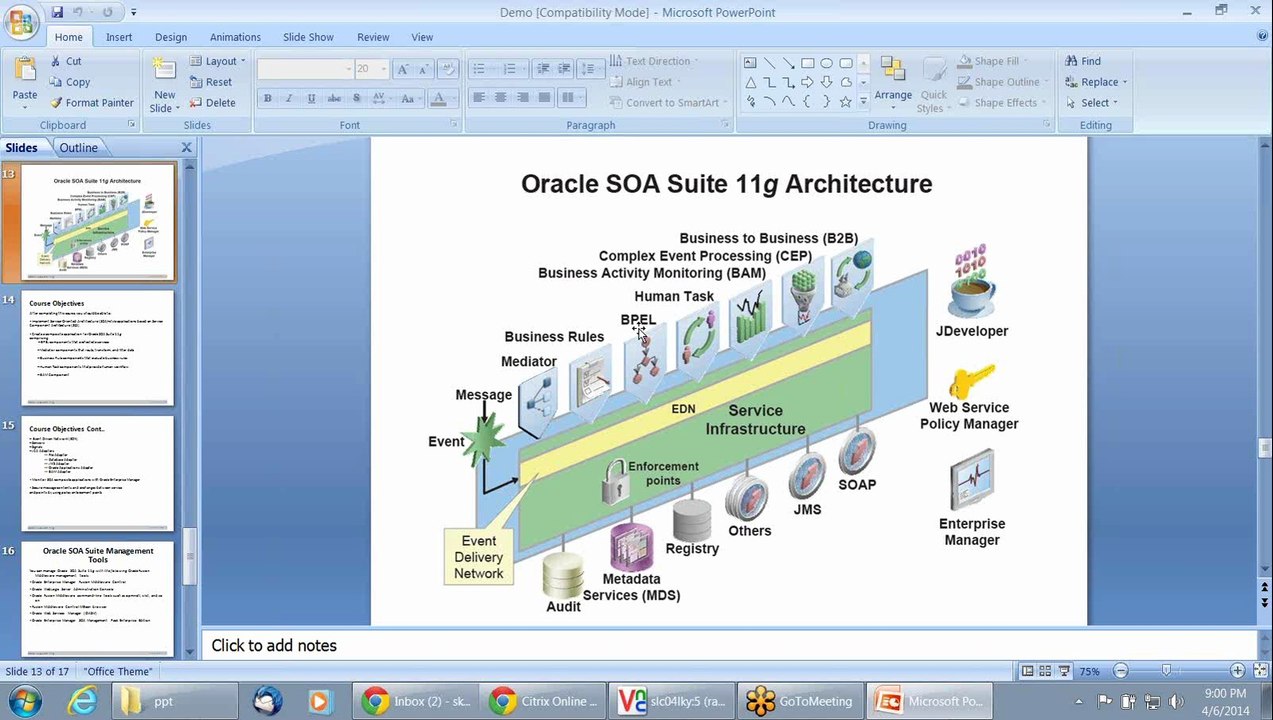
Task: Click the 75% zoom level
Action: point(1091,671)
